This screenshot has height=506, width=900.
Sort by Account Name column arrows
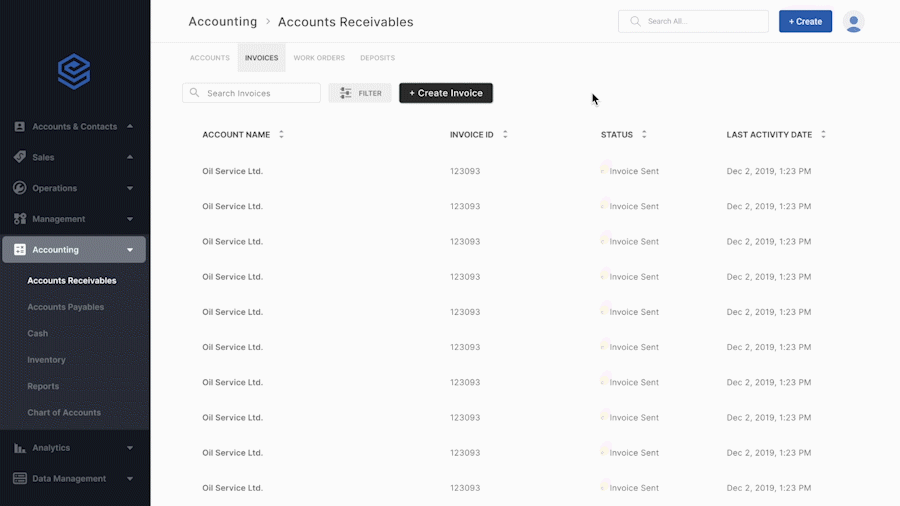pyautogui.click(x=281, y=134)
